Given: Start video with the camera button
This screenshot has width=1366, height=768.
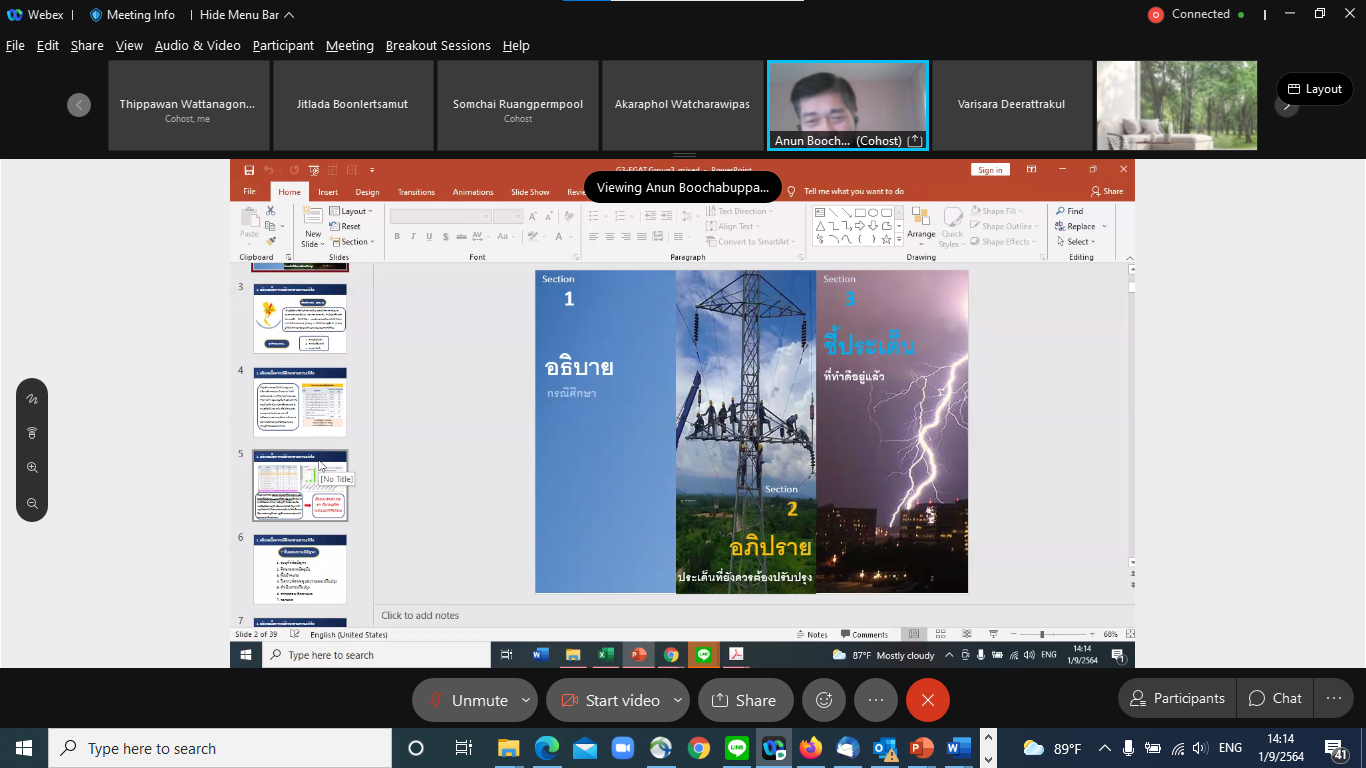Looking at the screenshot, I should tap(609, 700).
